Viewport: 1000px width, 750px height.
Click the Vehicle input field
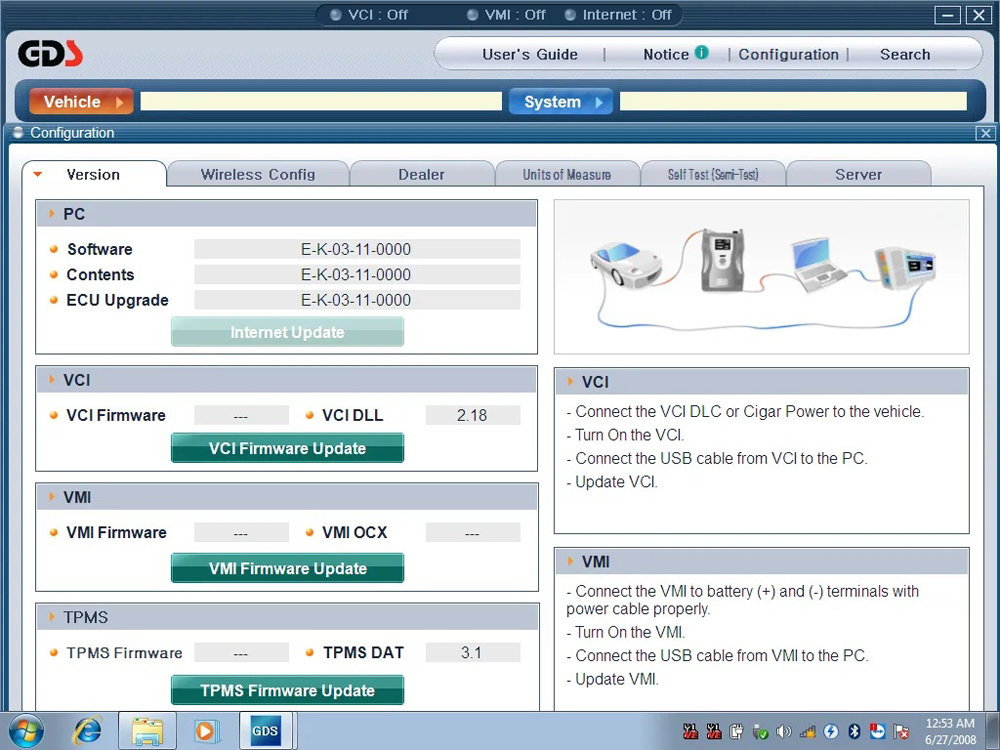click(321, 101)
